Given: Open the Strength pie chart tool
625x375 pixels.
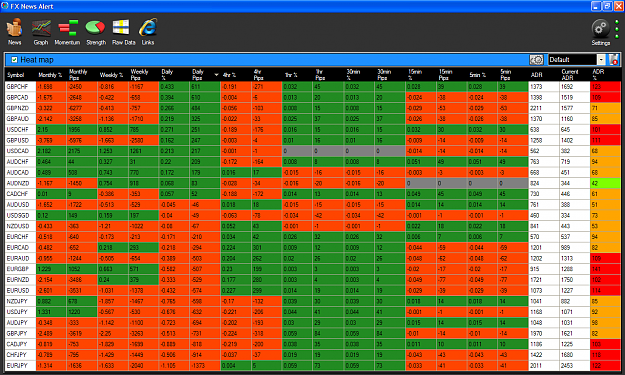Looking at the screenshot, I should pyautogui.click(x=96, y=32).
